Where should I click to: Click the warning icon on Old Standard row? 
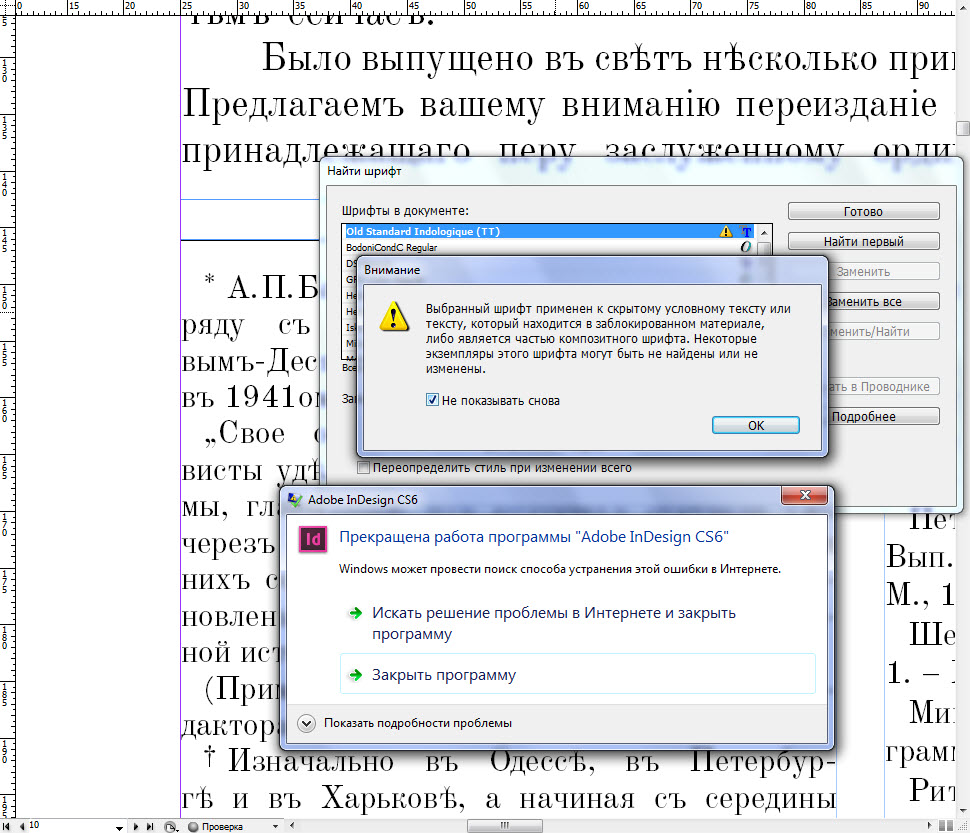[726, 231]
